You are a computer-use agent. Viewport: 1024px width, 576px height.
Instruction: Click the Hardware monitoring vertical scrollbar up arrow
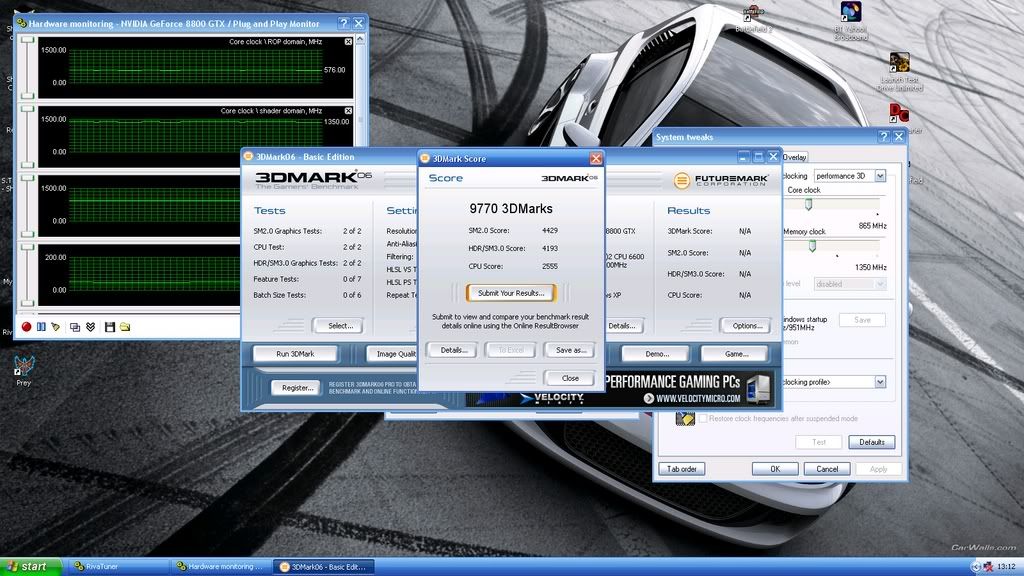359,40
